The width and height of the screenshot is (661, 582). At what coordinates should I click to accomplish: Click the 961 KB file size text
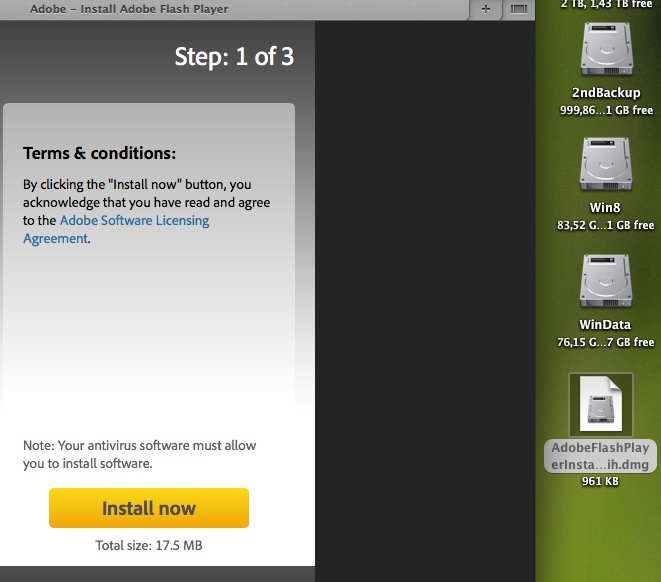click(600, 481)
